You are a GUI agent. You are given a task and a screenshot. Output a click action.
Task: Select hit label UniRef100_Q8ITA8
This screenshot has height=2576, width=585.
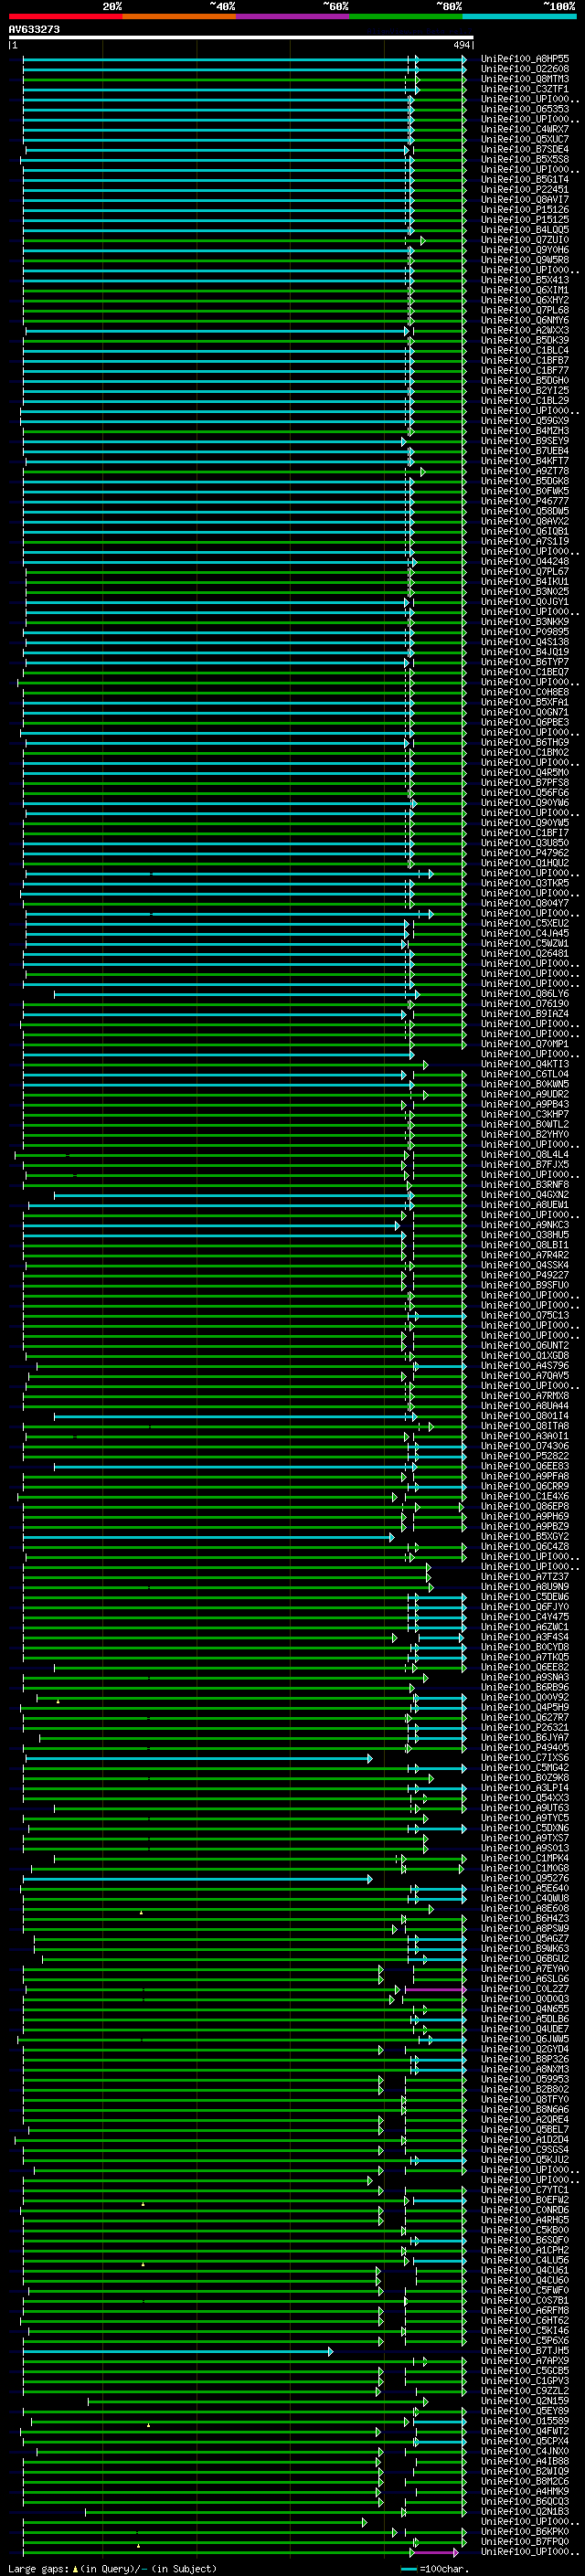[x=525, y=1426]
